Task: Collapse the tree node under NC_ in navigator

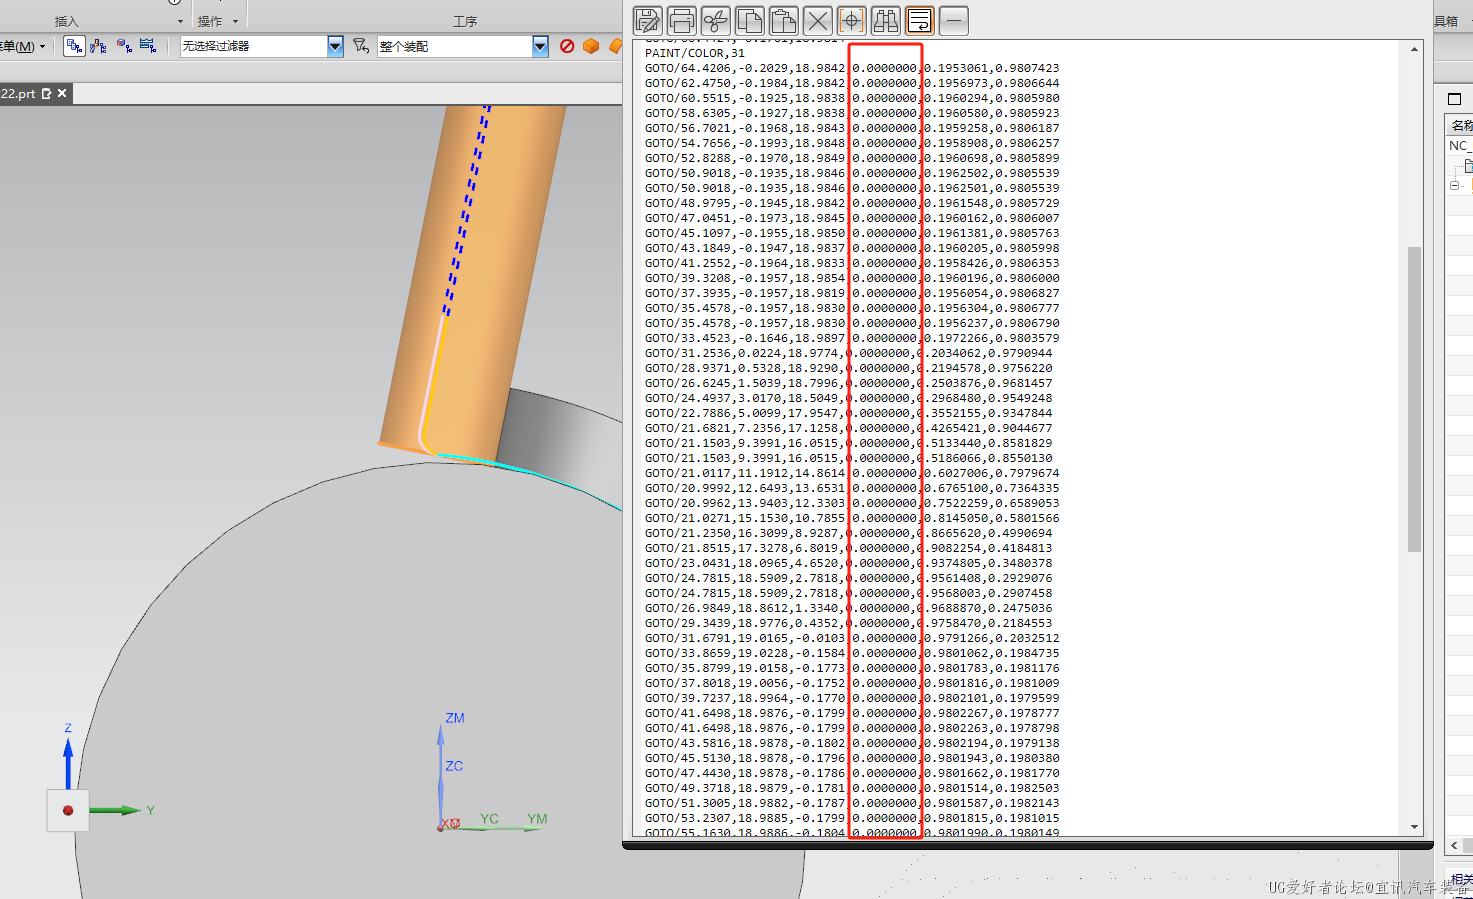Action: point(1454,185)
